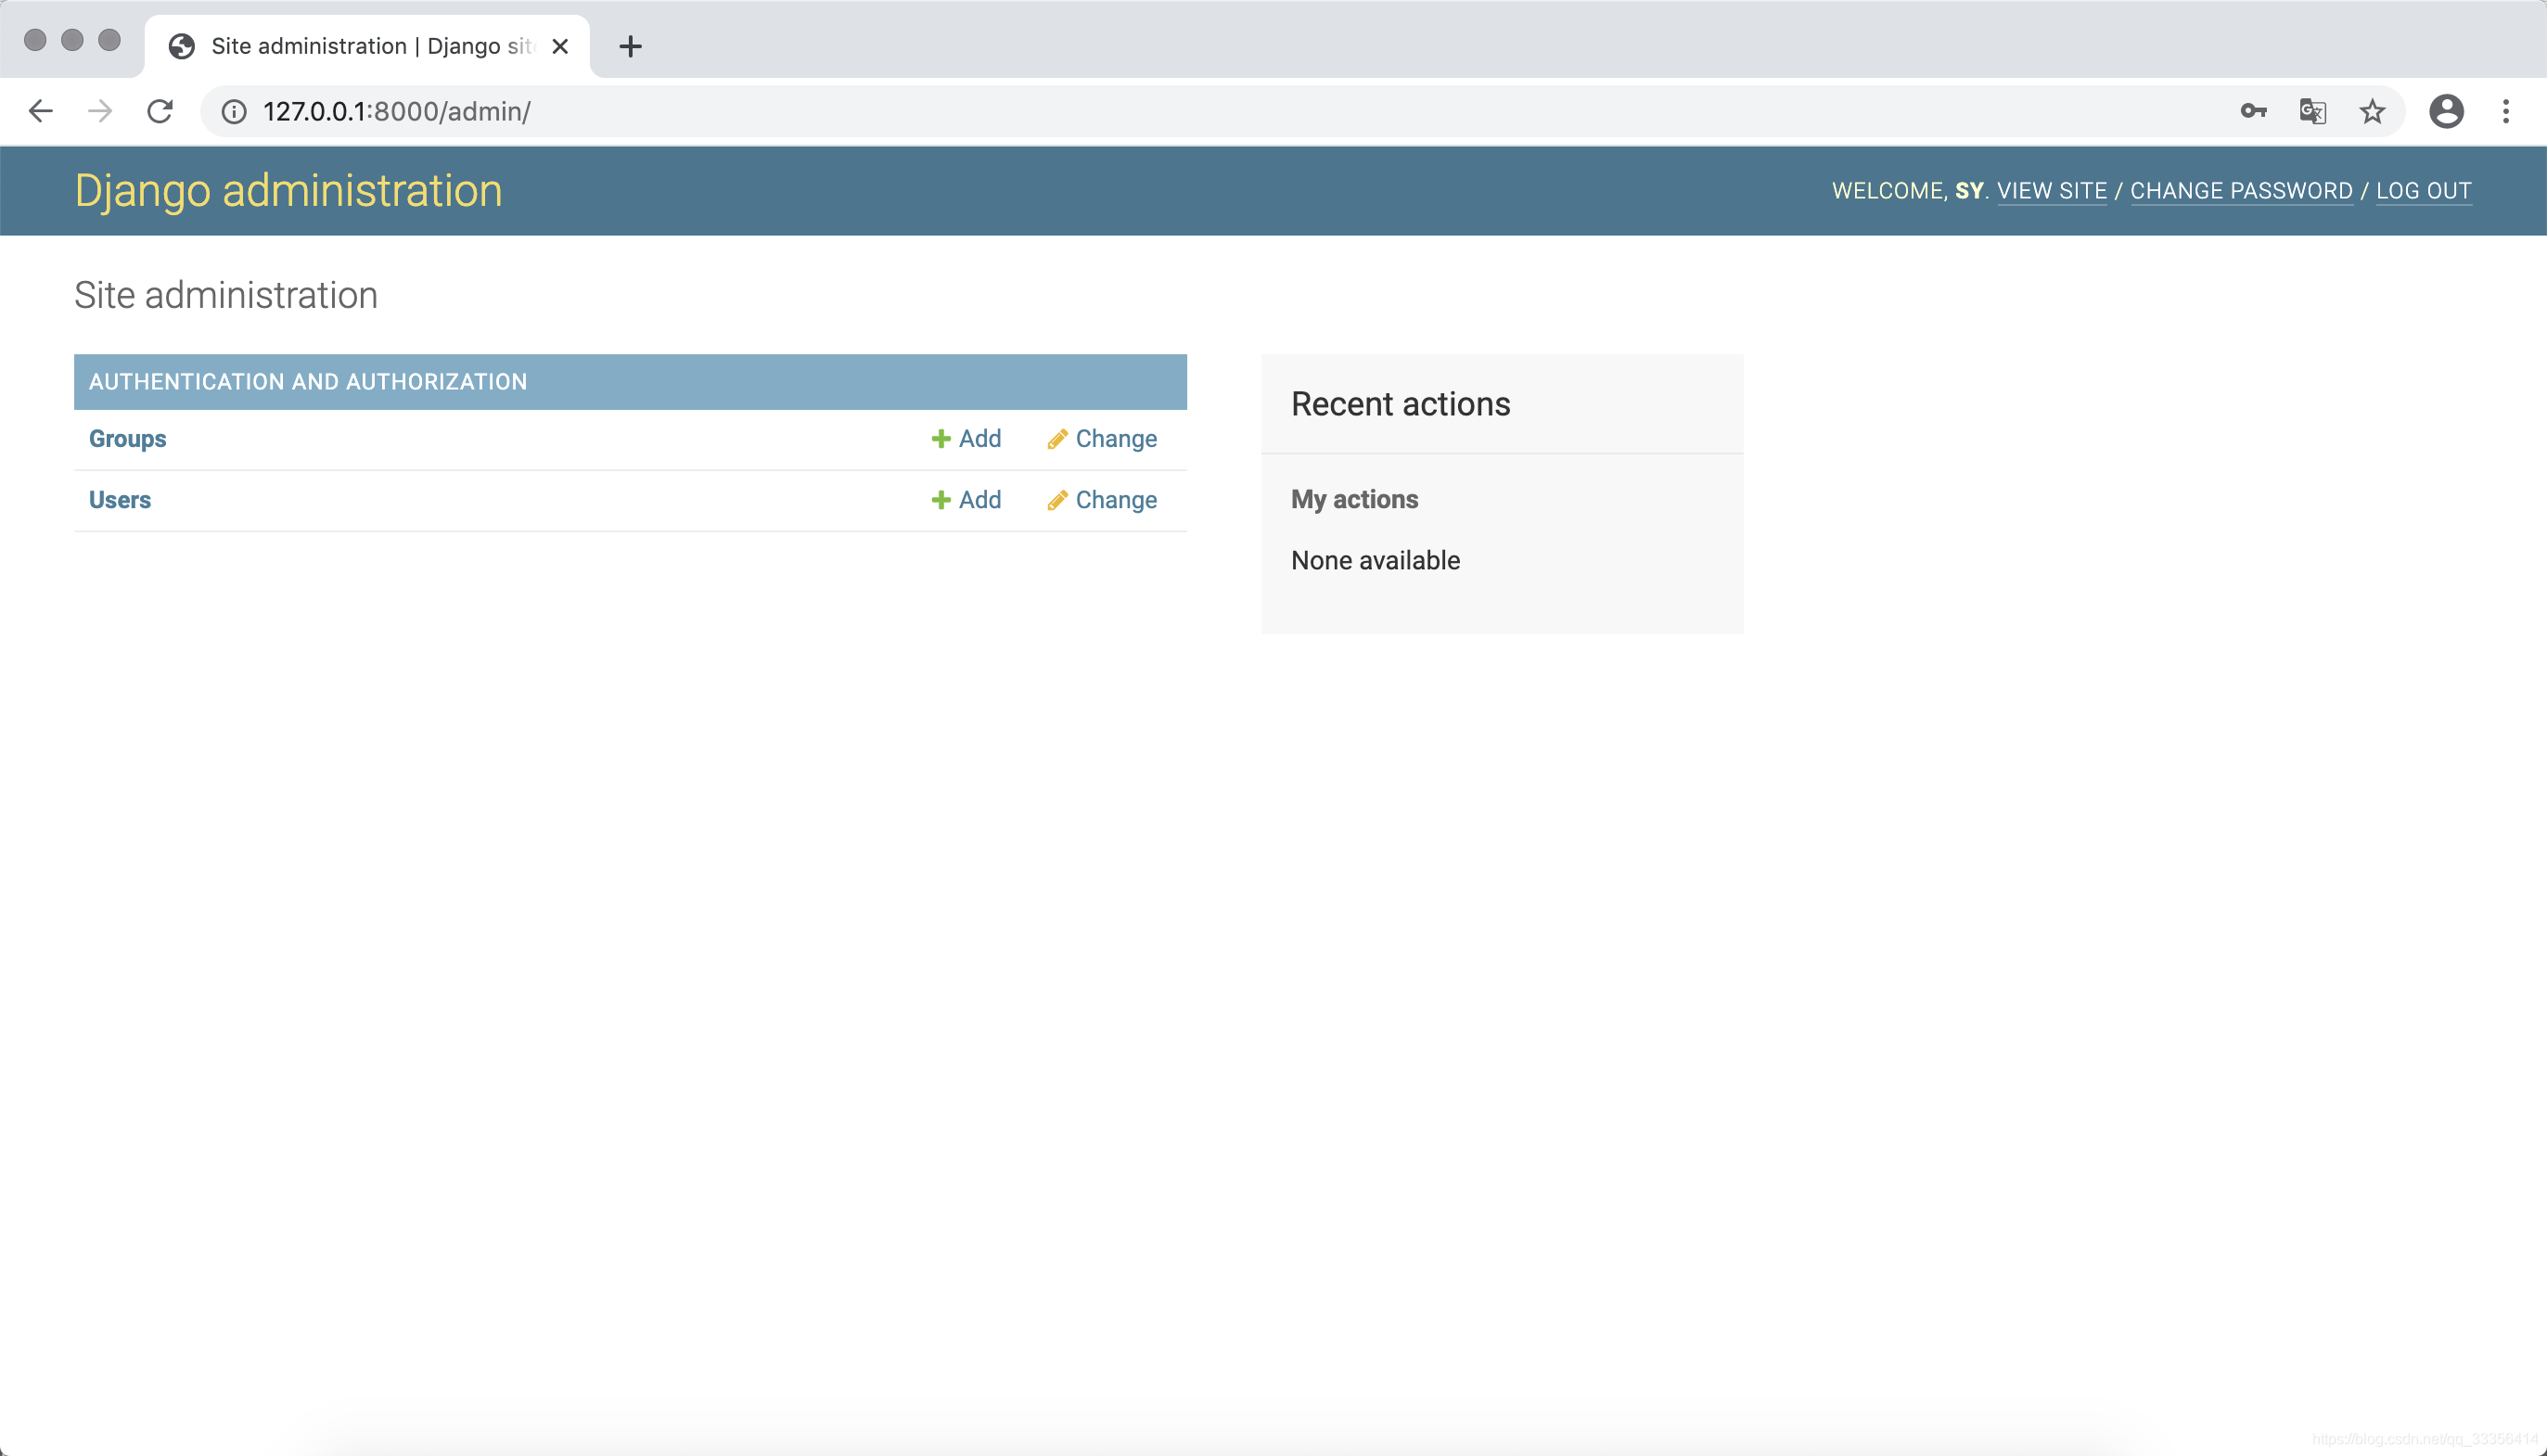2547x1456 pixels.
Task: Go back using the browser back arrow
Action: pyautogui.click(x=40, y=111)
